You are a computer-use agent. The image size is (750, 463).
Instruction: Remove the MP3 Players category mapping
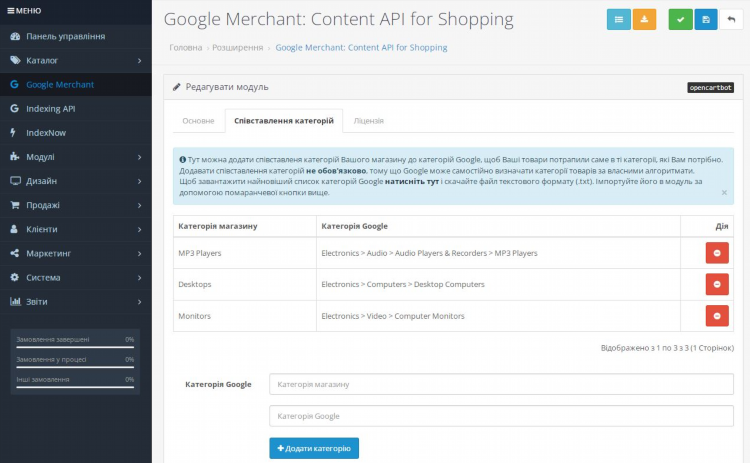[x=717, y=253]
